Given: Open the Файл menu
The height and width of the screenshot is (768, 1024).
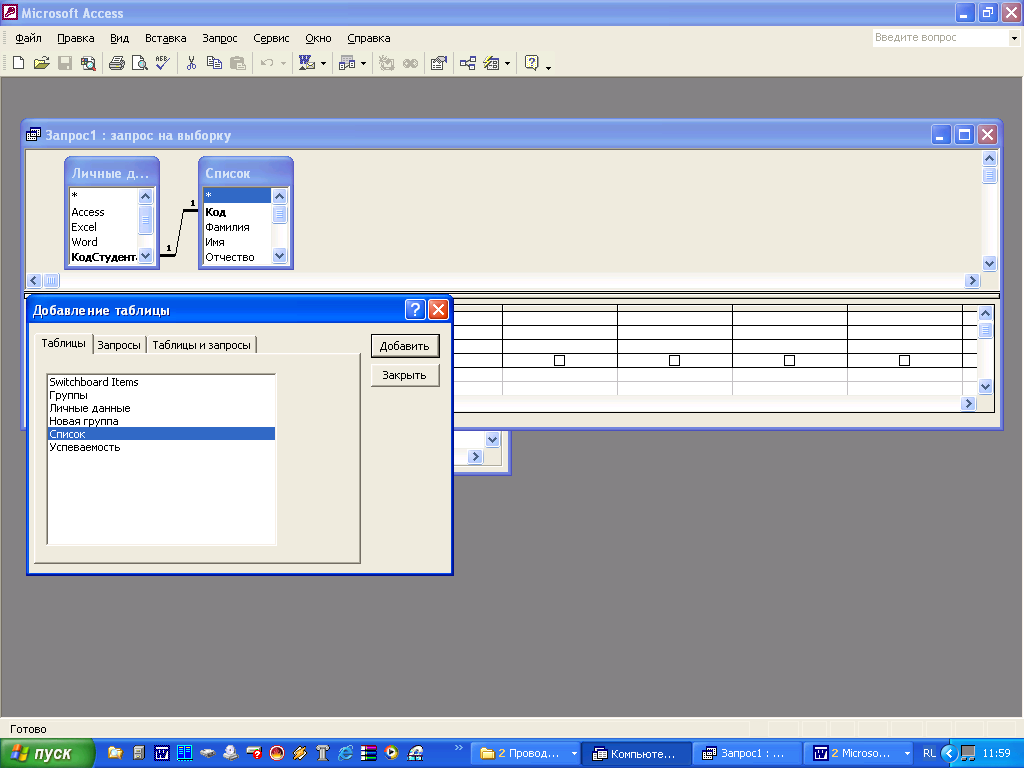Looking at the screenshot, I should click(28, 38).
